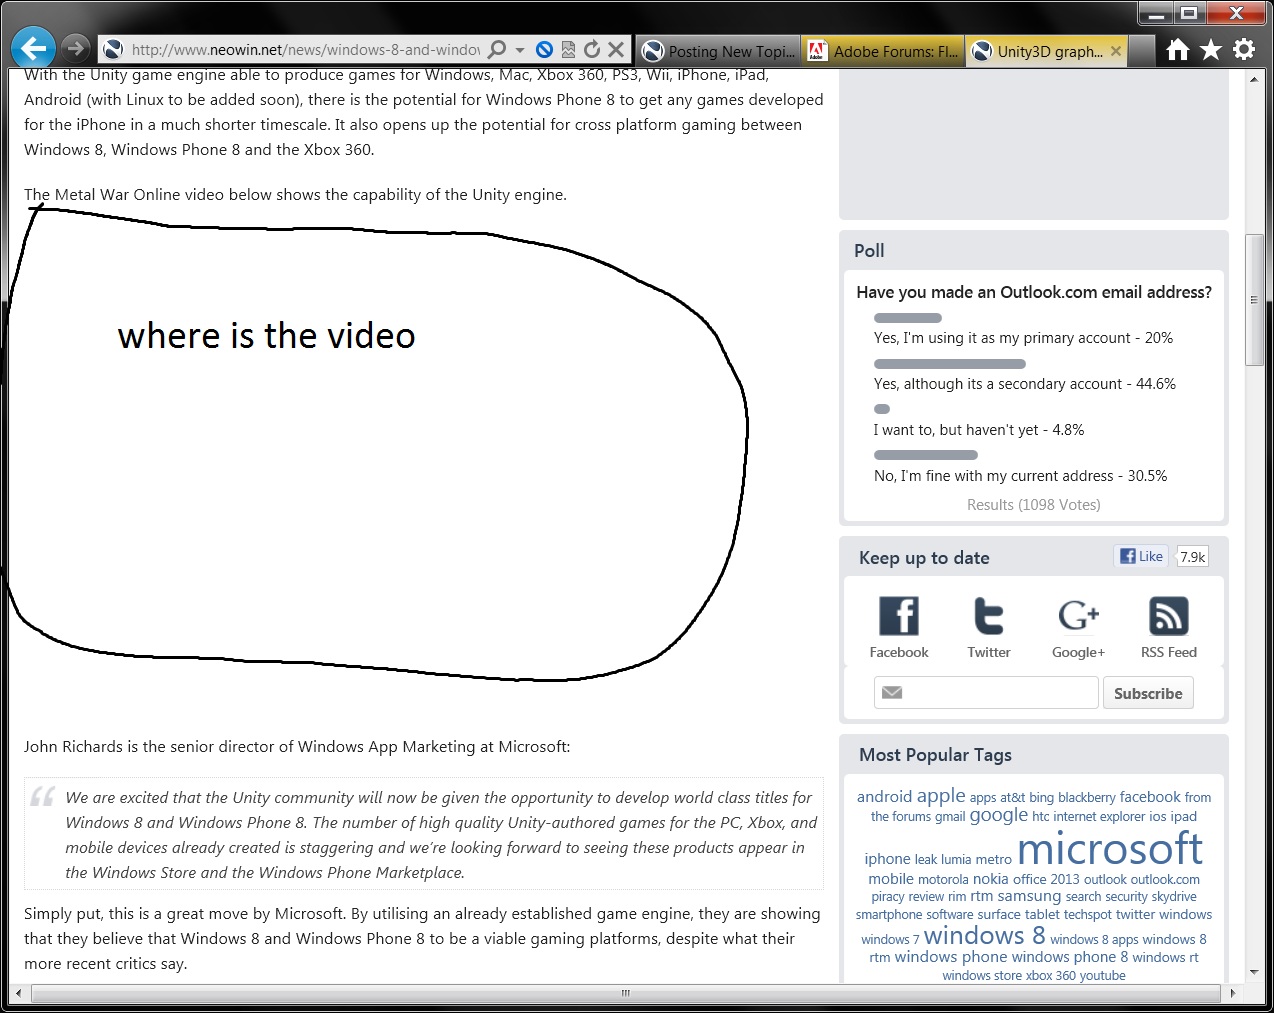1274x1013 pixels.
Task: Click the vertical scrollbar thumb
Action: point(1254,300)
